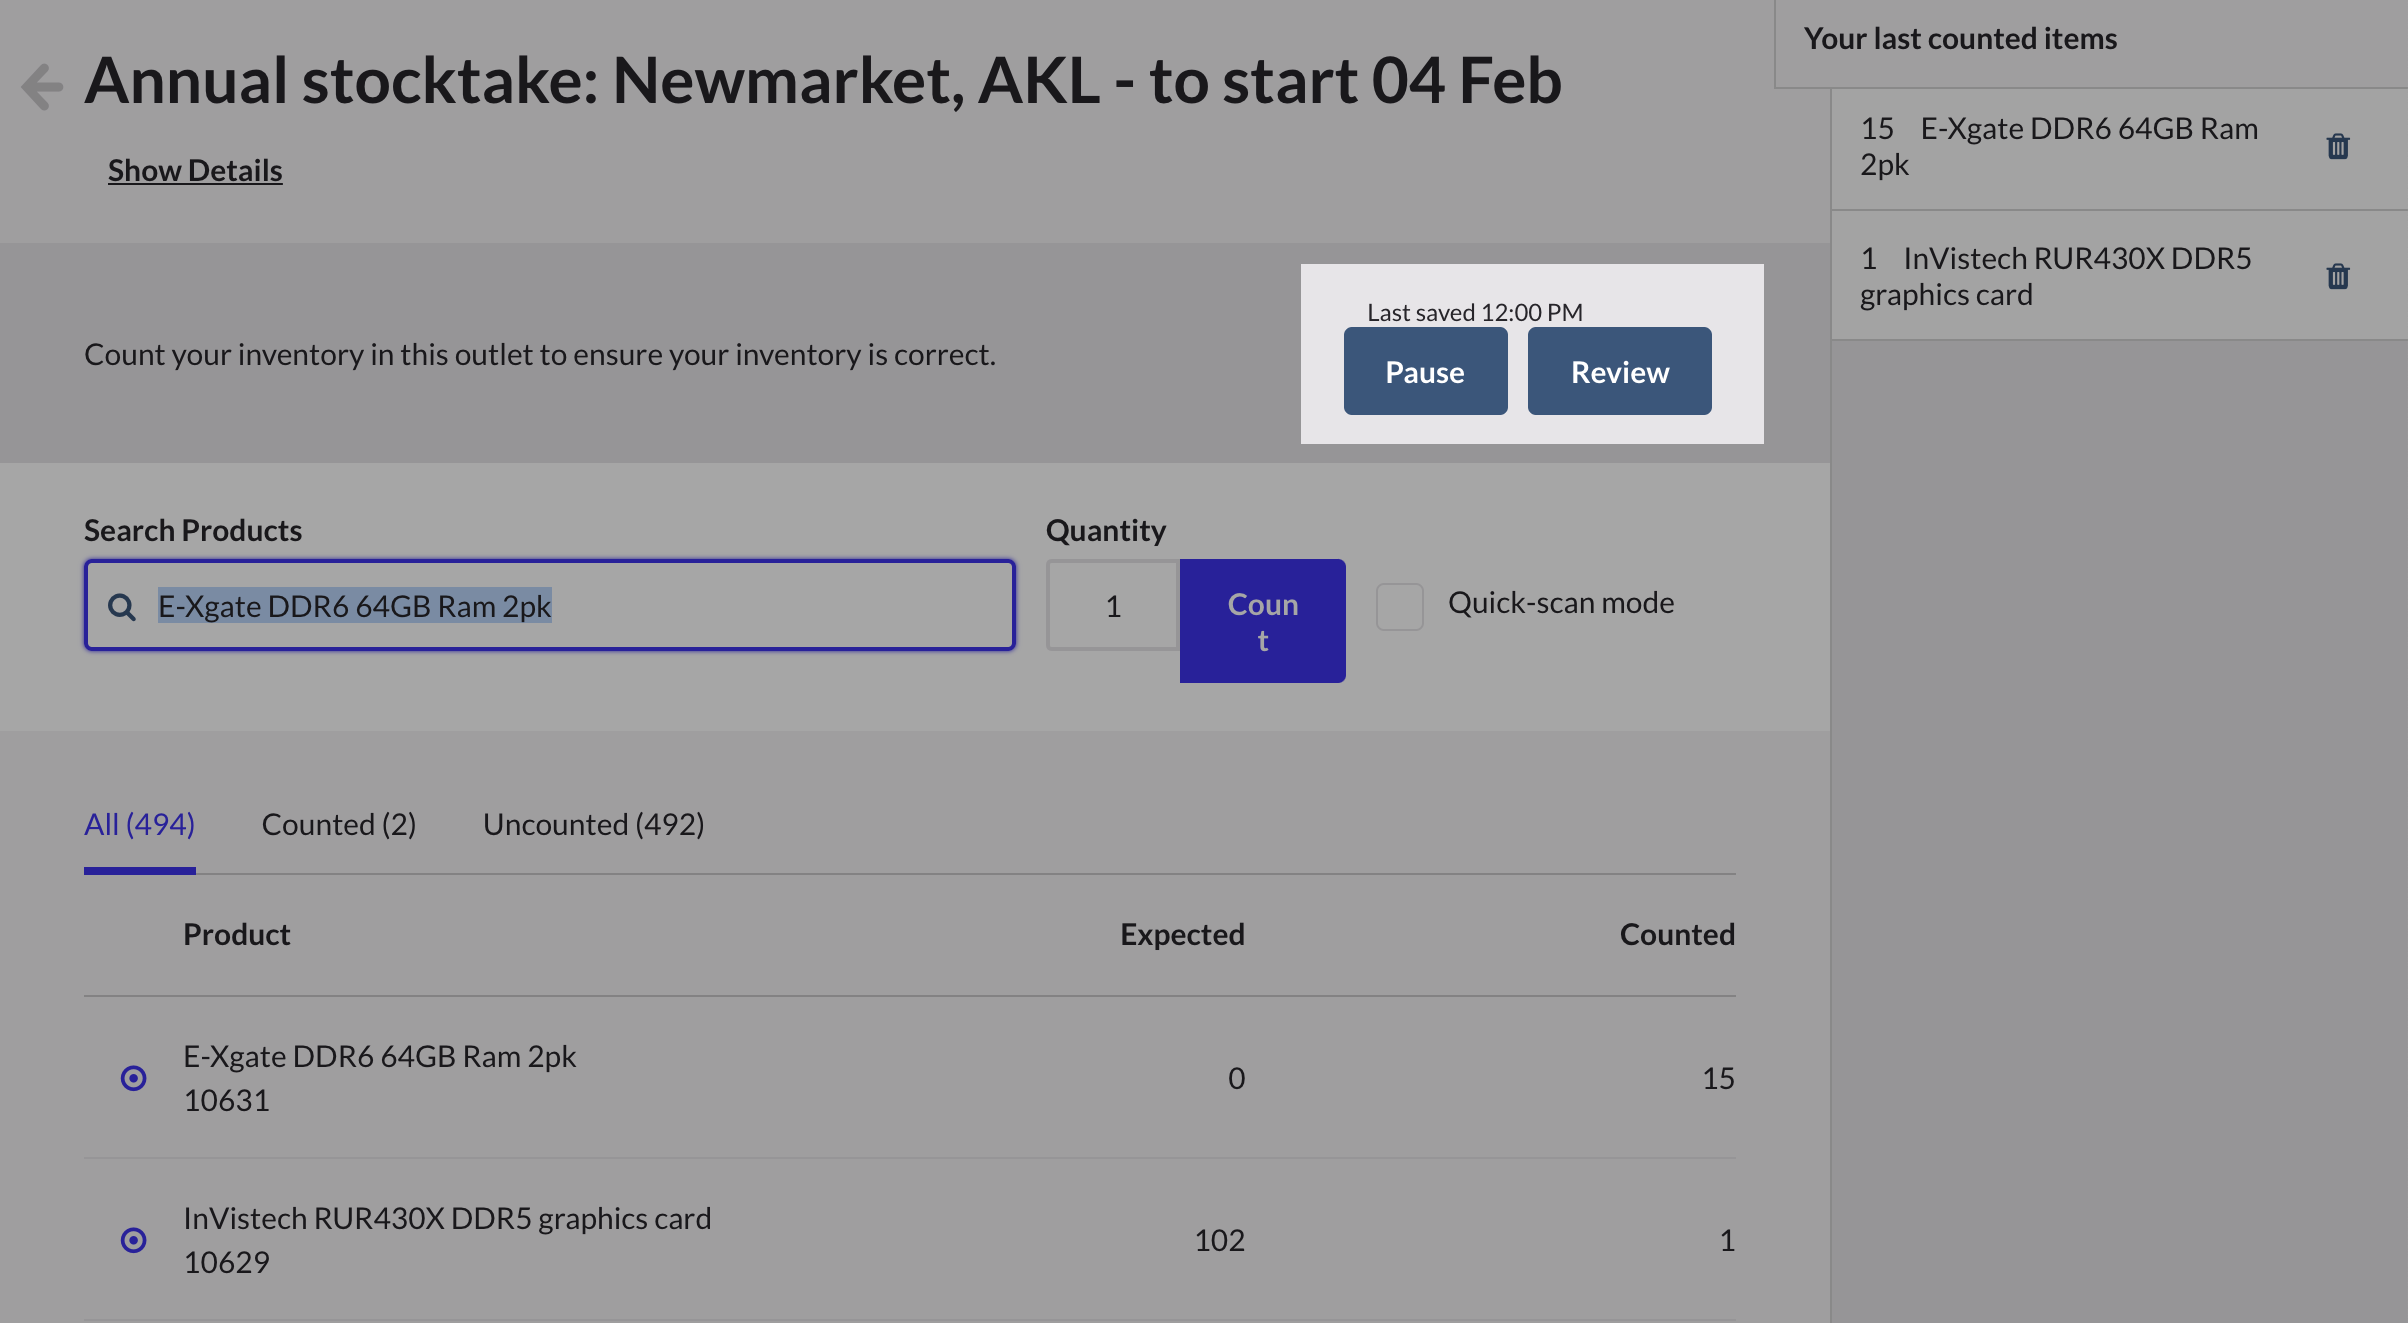Screen dimensions: 2408x1323
Task: Click the target icon beside InVistech RUR430X row
Action: pos(133,1240)
